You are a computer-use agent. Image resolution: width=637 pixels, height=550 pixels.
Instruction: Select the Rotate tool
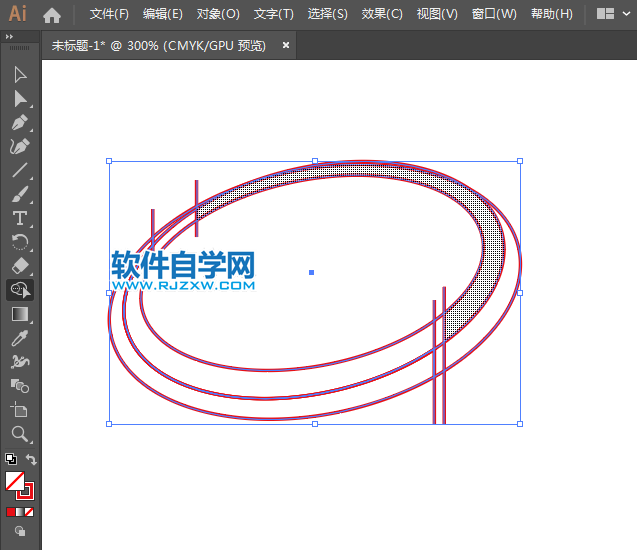click(20, 242)
